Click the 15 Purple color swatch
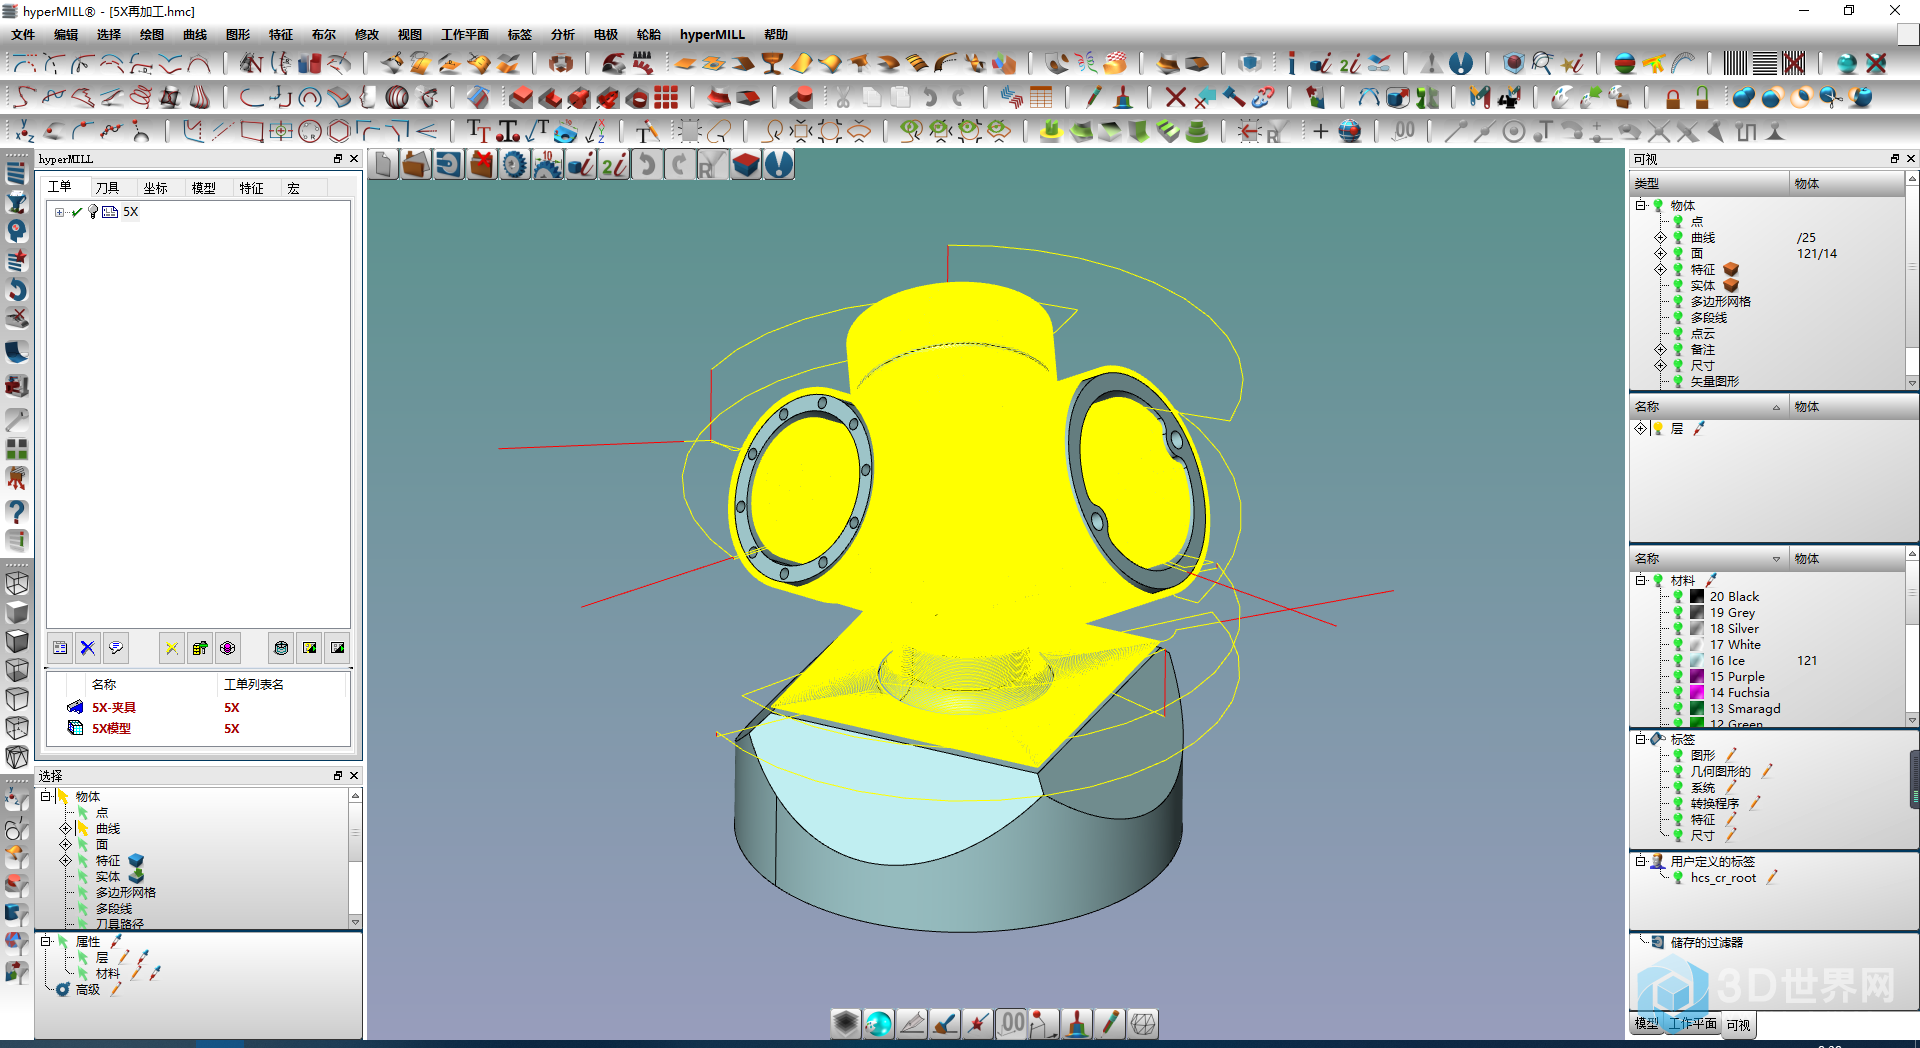This screenshot has width=1920, height=1048. pos(1697,677)
